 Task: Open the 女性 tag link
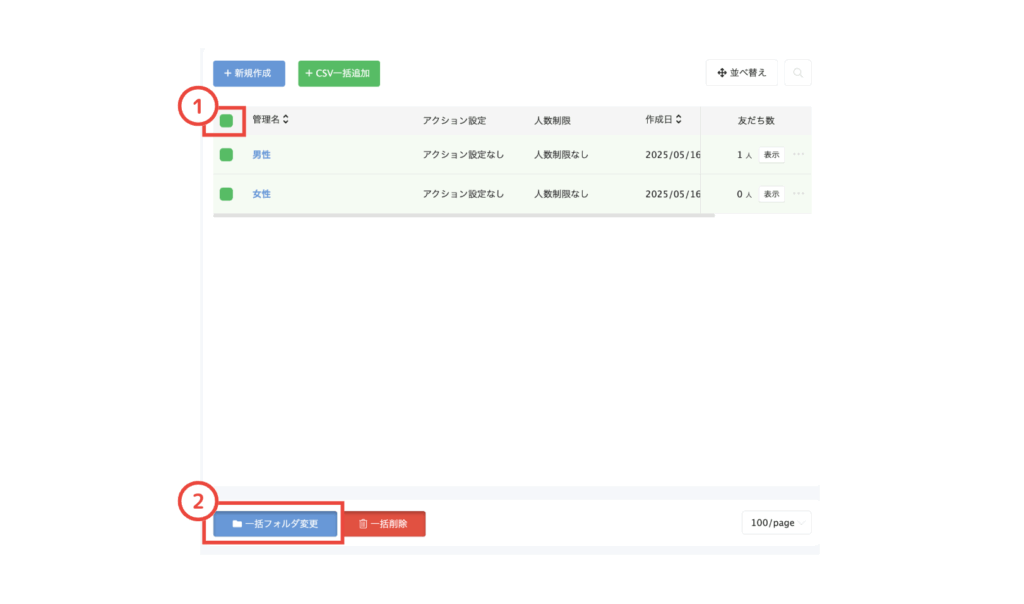(261, 194)
